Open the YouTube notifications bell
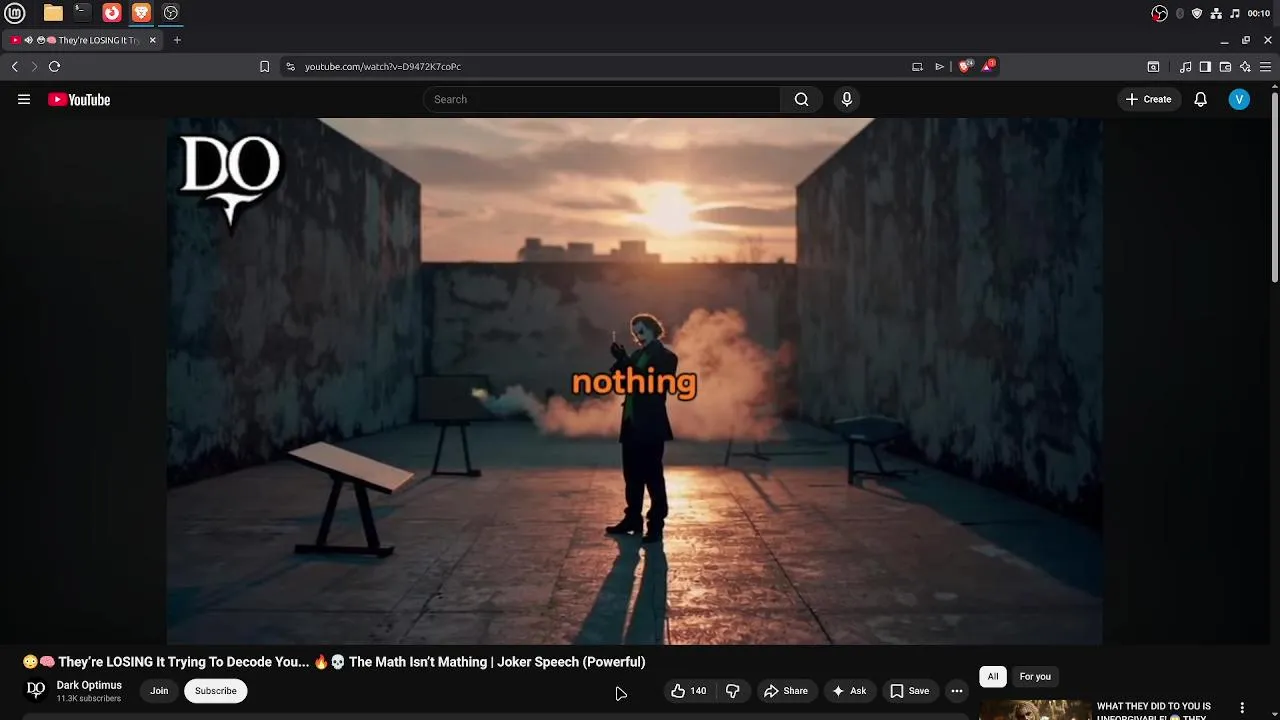The height and width of the screenshot is (720, 1280). 1201,99
